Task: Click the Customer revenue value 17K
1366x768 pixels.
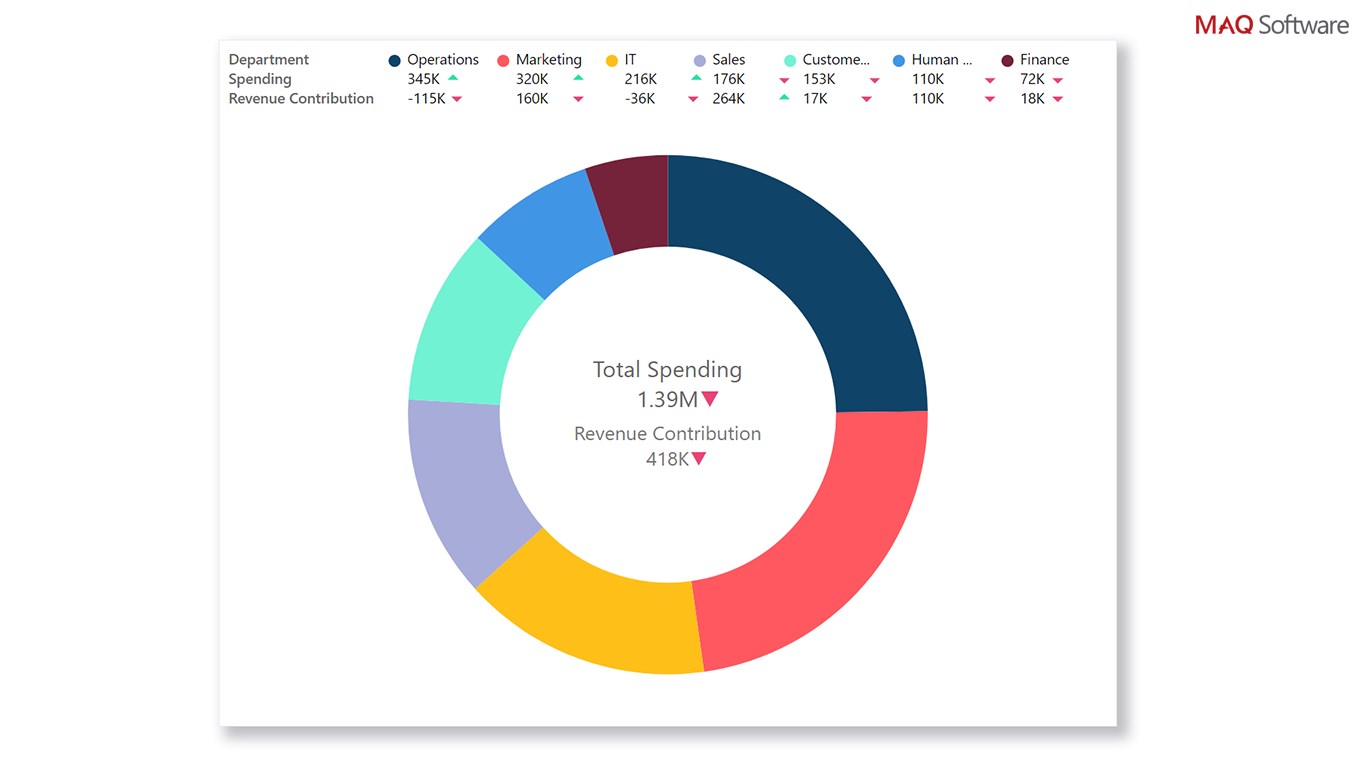Action: [815, 99]
